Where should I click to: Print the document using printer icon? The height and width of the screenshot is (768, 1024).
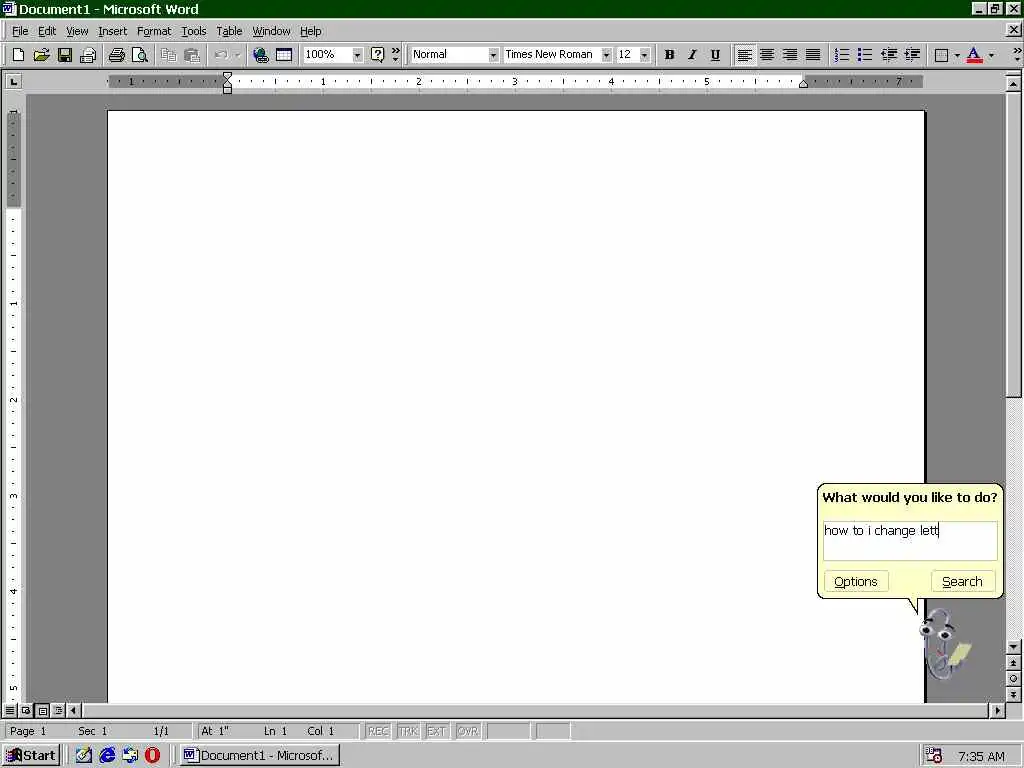[x=117, y=55]
